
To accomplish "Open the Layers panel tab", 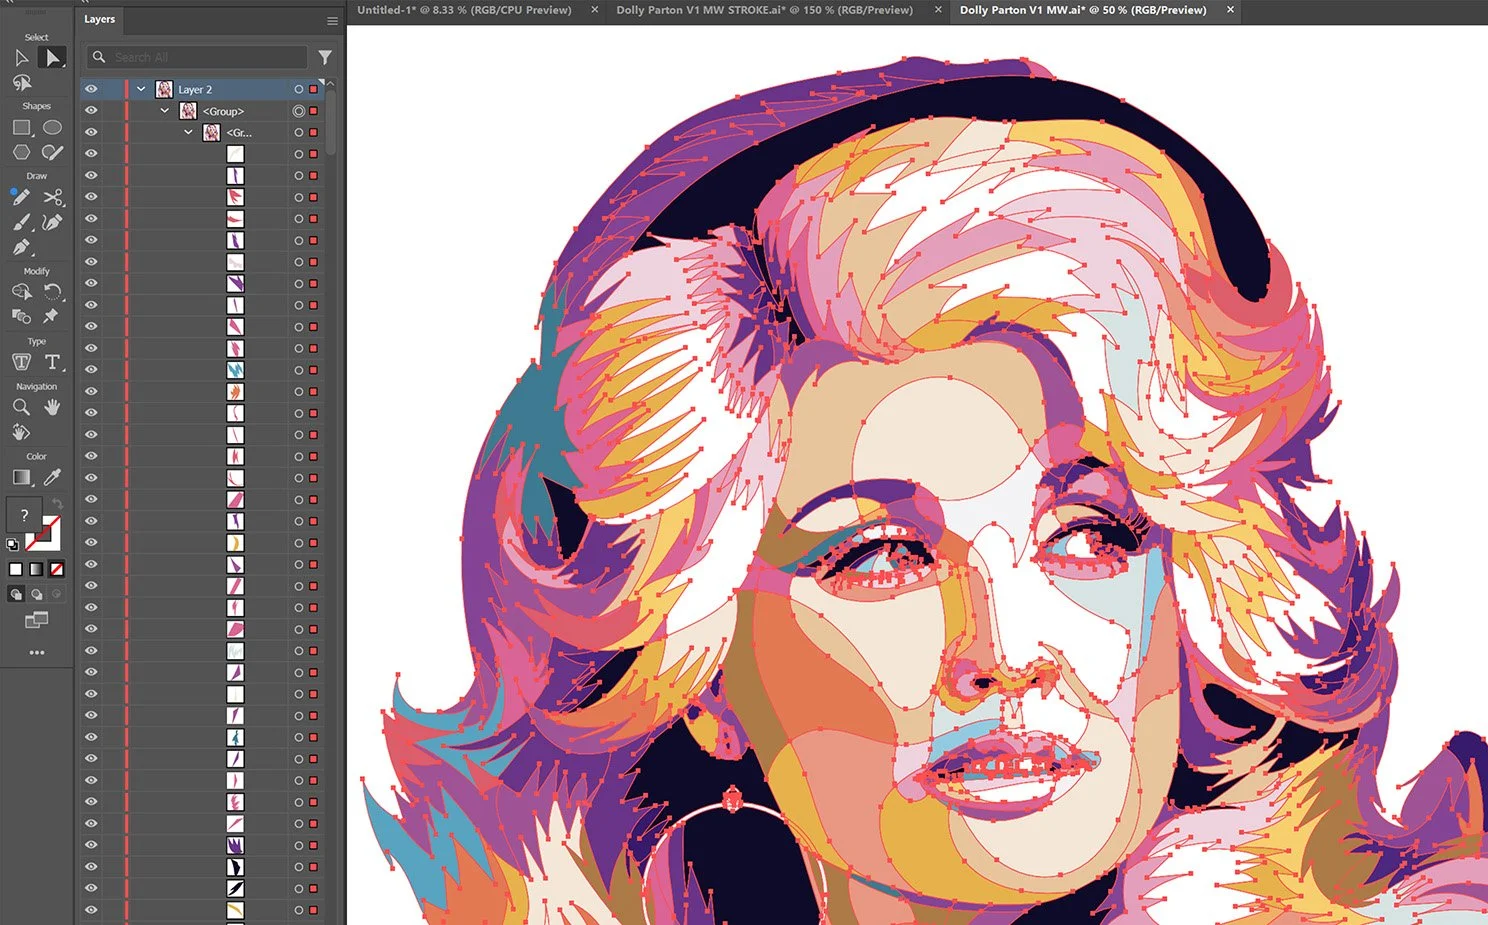I will pyautogui.click(x=99, y=19).
